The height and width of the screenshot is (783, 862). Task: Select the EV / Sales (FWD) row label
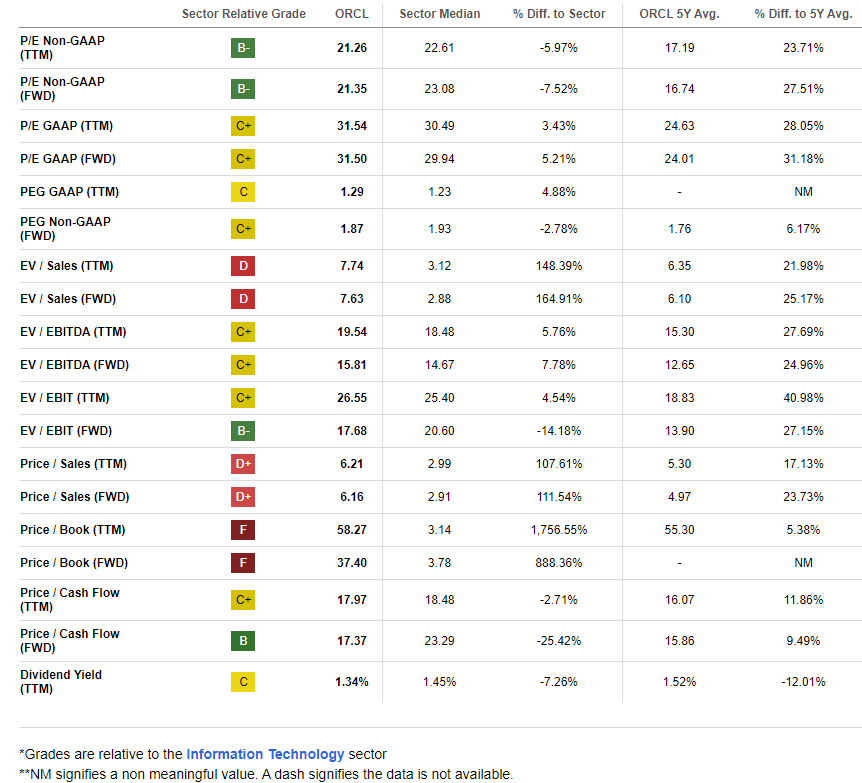(68, 299)
